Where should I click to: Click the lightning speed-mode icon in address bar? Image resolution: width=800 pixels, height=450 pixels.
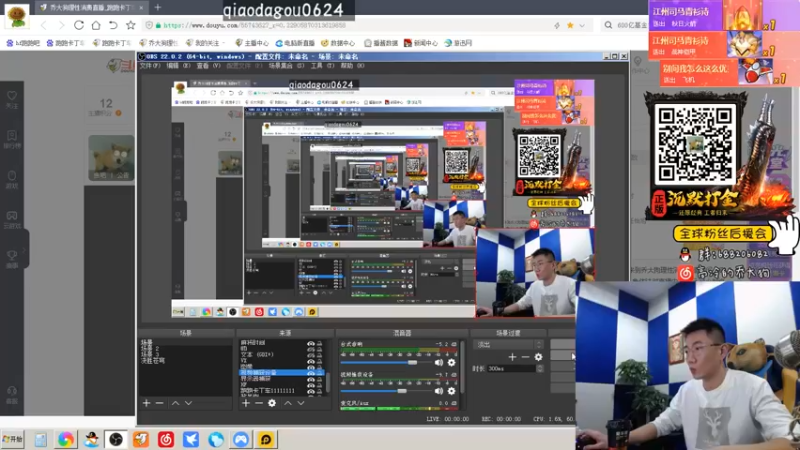557,26
